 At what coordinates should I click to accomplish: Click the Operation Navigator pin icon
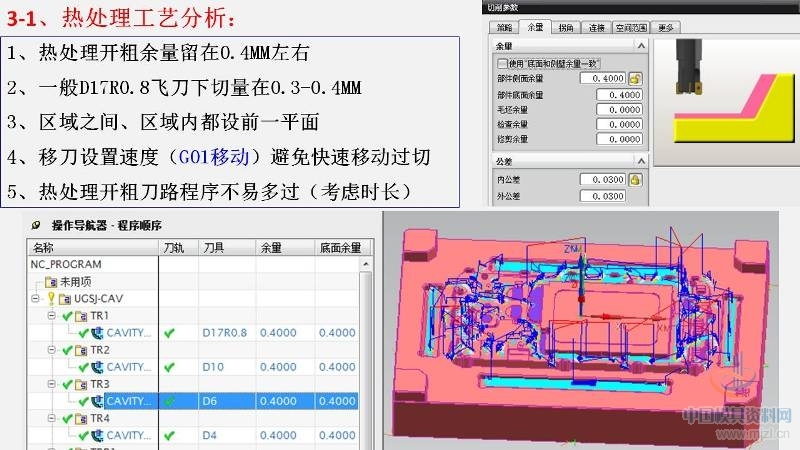tap(37, 225)
